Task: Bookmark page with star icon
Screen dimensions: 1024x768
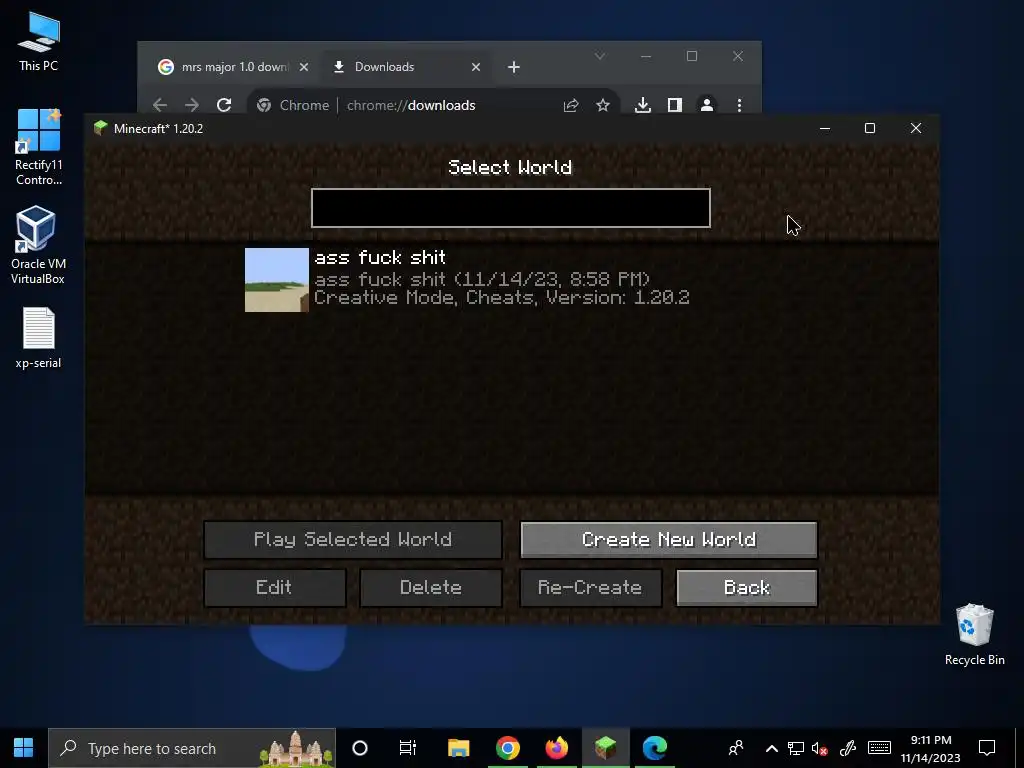Action: pos(603,105)
